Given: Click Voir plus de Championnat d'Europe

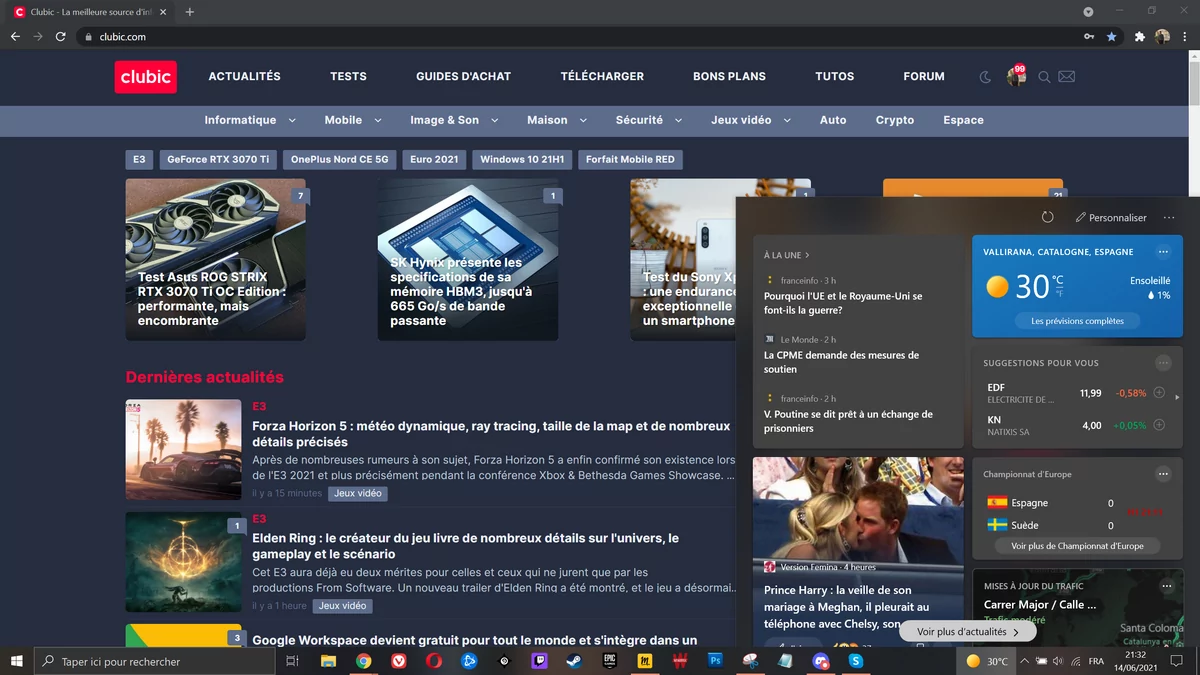Looking at the screenshot, I should pos(1077,546).
